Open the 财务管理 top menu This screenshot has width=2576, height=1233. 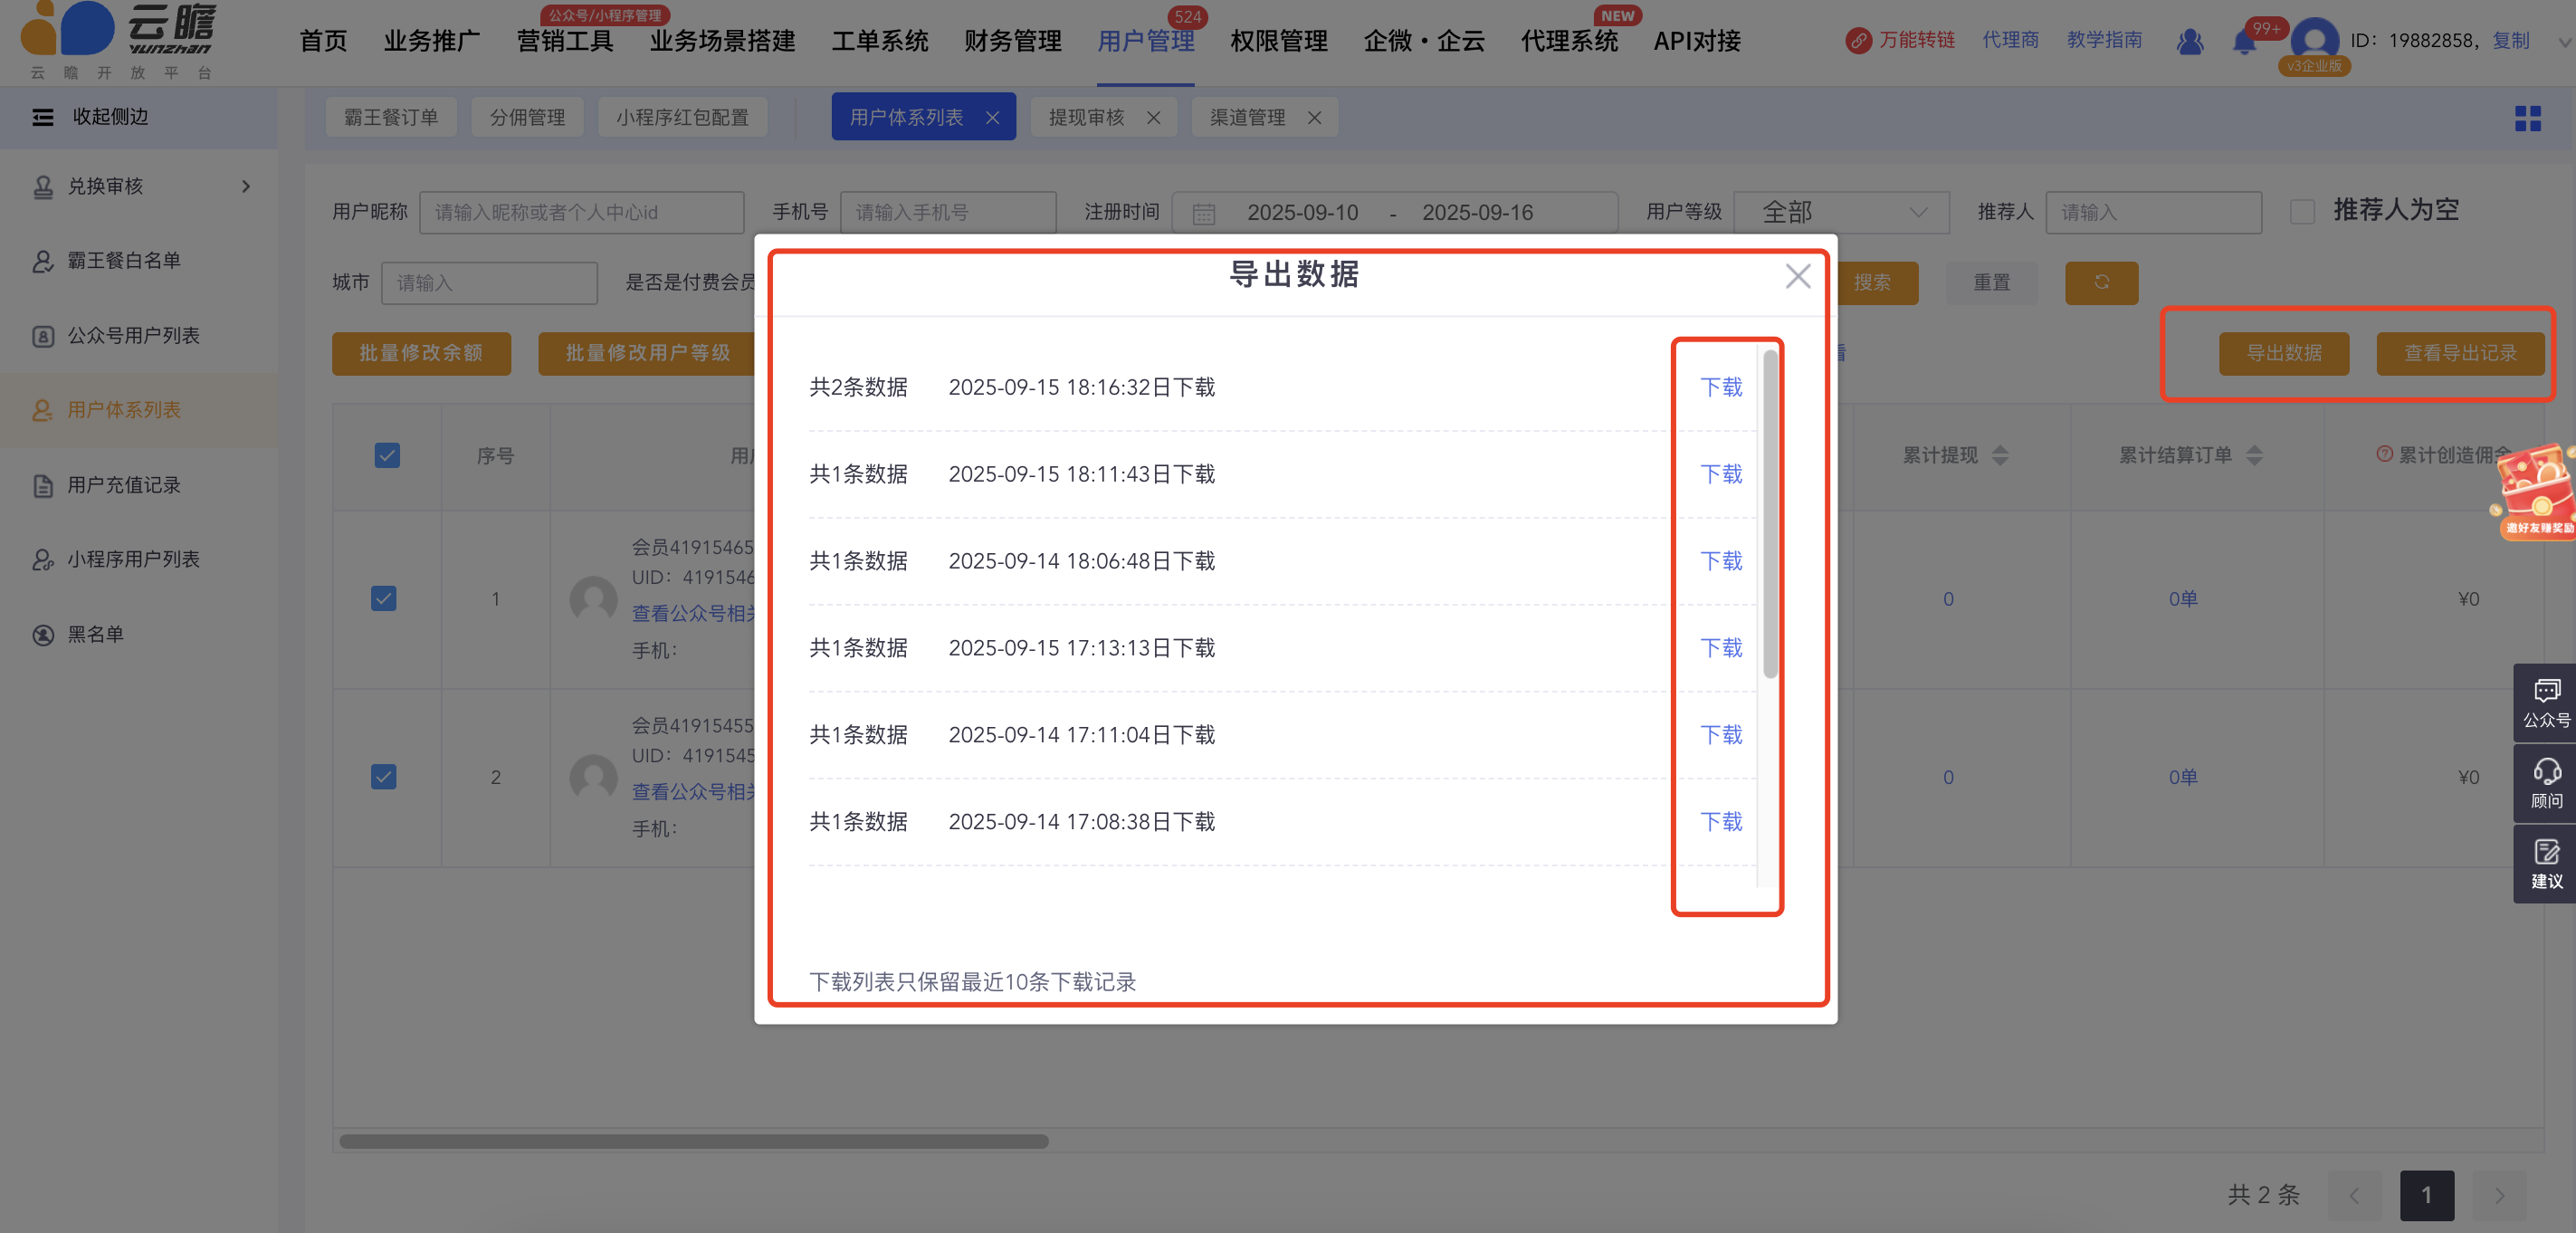click(1012, 42)
